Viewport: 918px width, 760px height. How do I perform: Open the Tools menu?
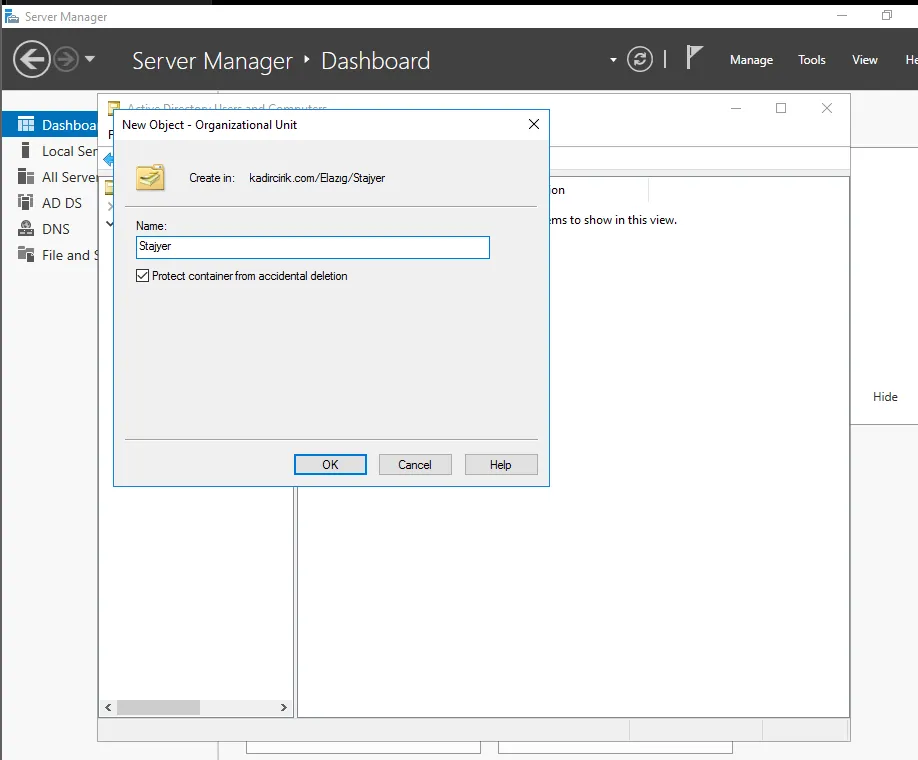(x=811, y=60)
